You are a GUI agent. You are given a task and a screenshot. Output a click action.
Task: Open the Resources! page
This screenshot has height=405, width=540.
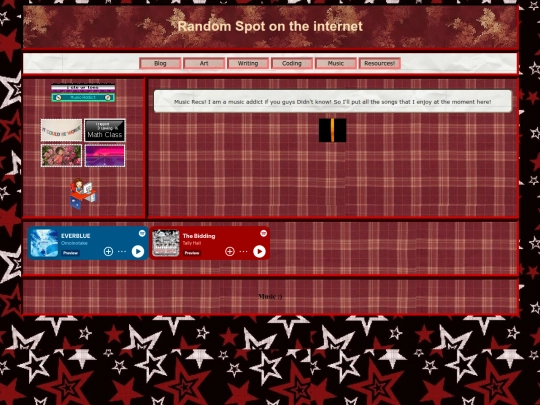click(380, 63)
